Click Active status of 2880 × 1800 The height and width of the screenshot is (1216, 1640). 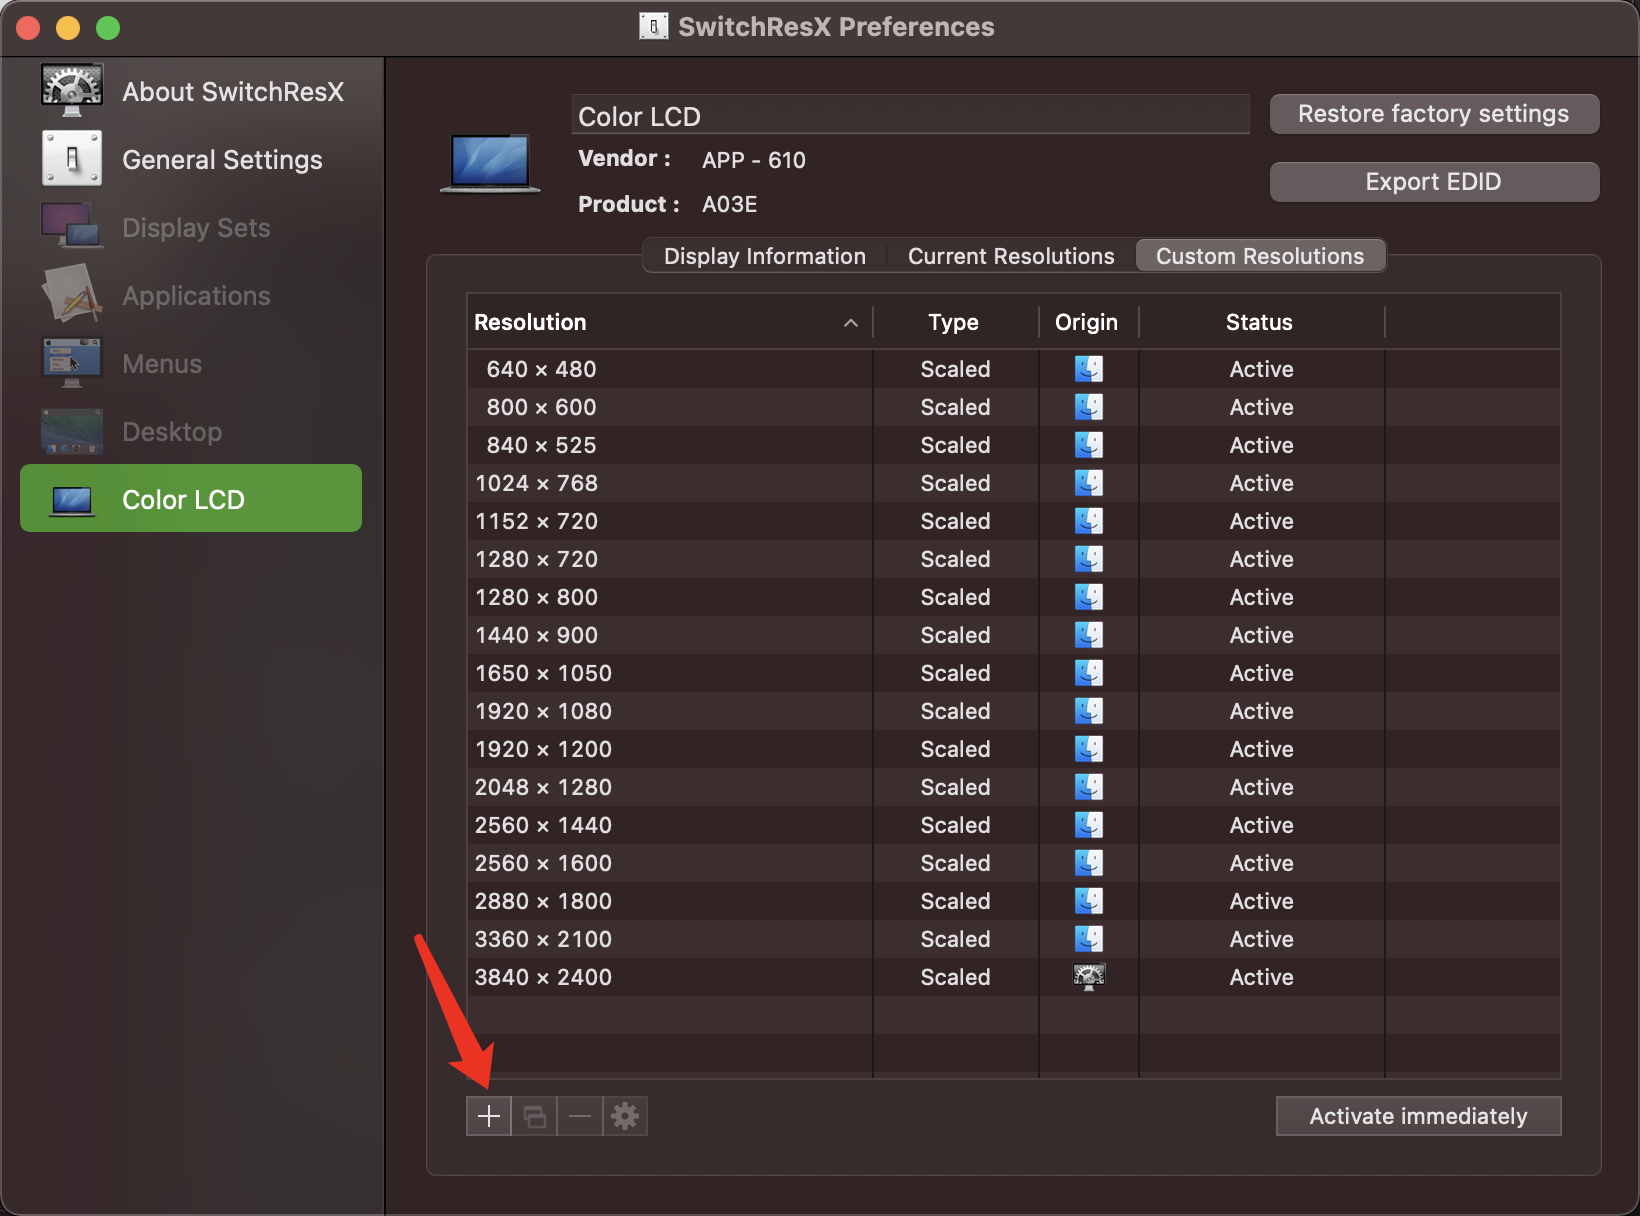pos(1261,901)
